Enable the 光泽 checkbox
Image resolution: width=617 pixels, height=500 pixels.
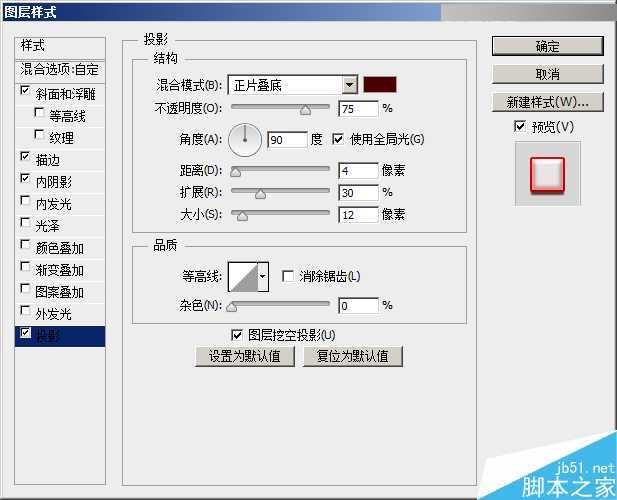click(25, 223)
